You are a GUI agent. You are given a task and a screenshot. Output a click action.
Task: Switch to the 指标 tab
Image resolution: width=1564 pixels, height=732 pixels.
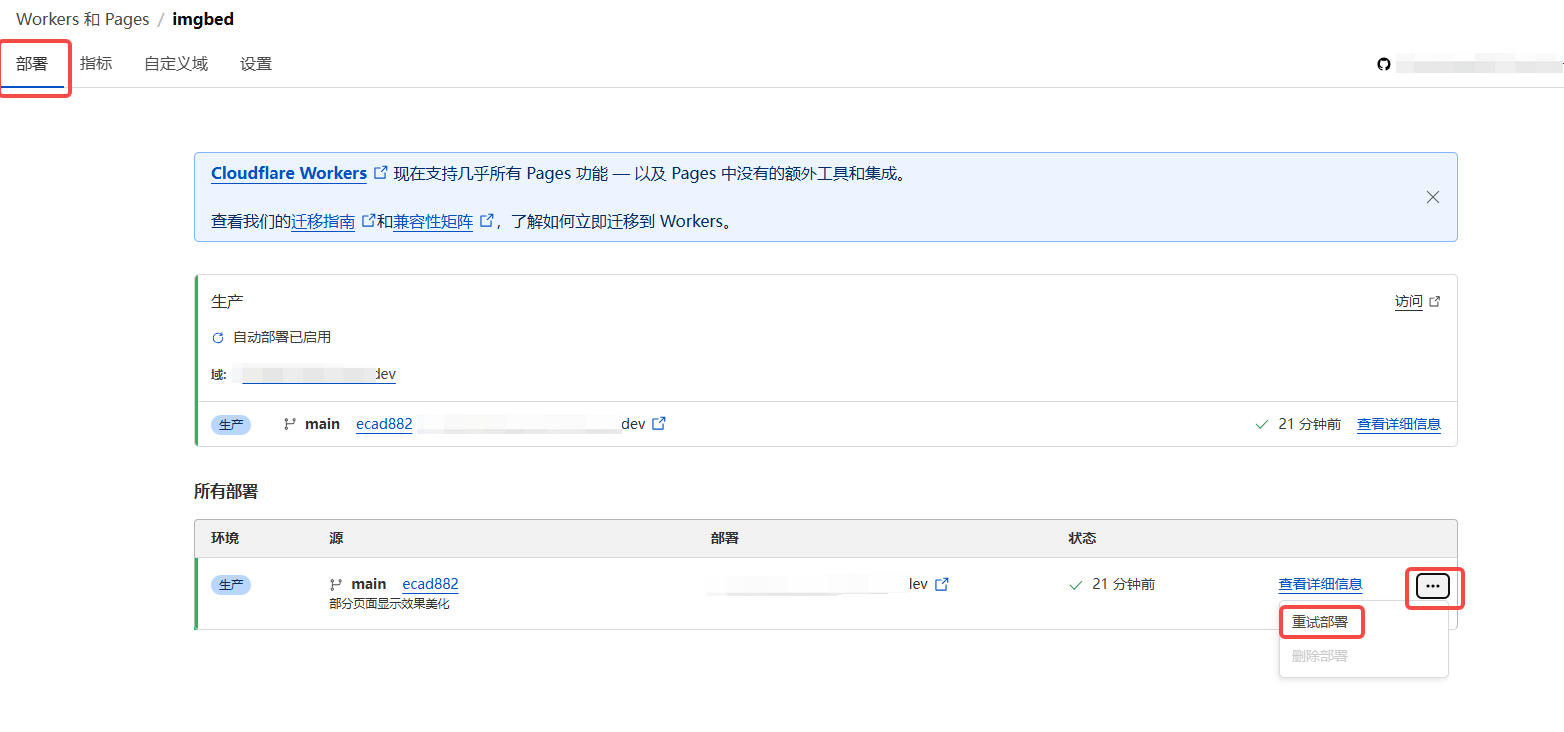tap(96, 64)
